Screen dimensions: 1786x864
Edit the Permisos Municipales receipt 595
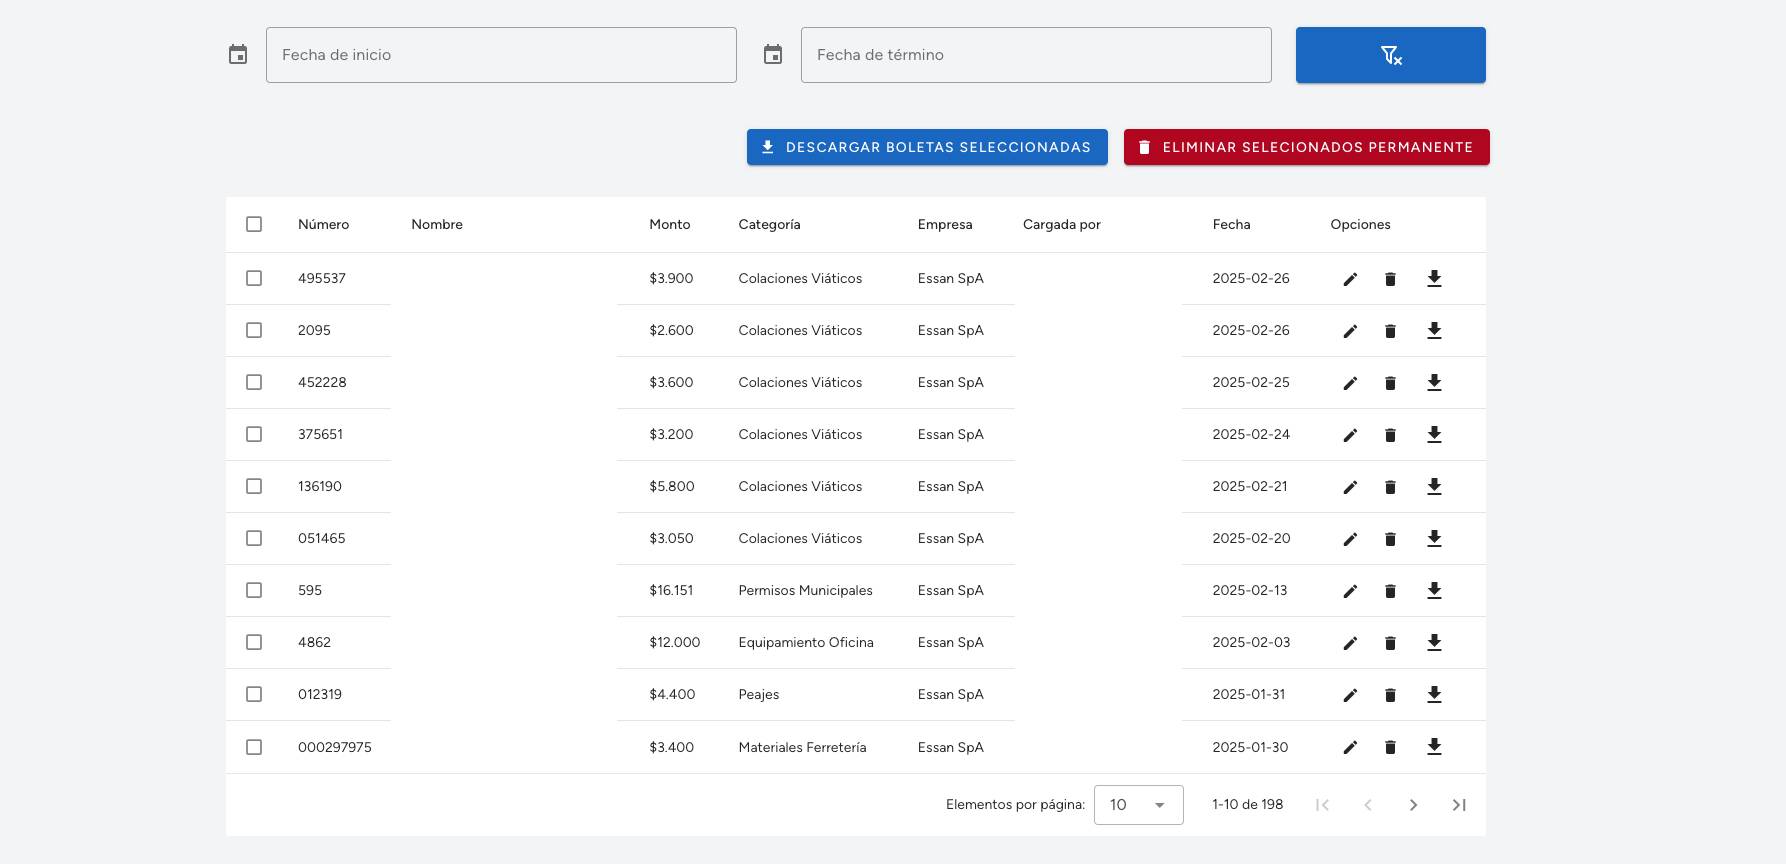(x=1350, y=591)
